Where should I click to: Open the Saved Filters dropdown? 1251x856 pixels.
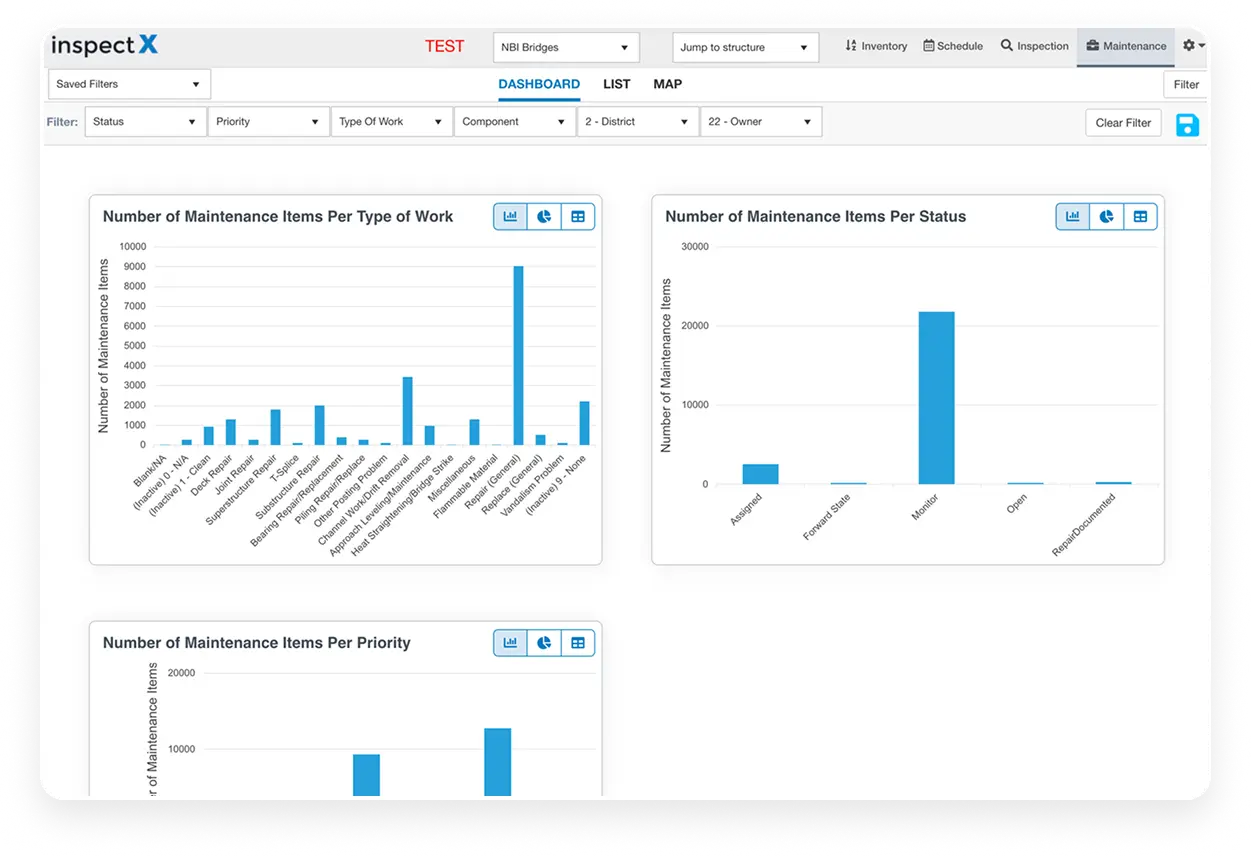(128, 84)
